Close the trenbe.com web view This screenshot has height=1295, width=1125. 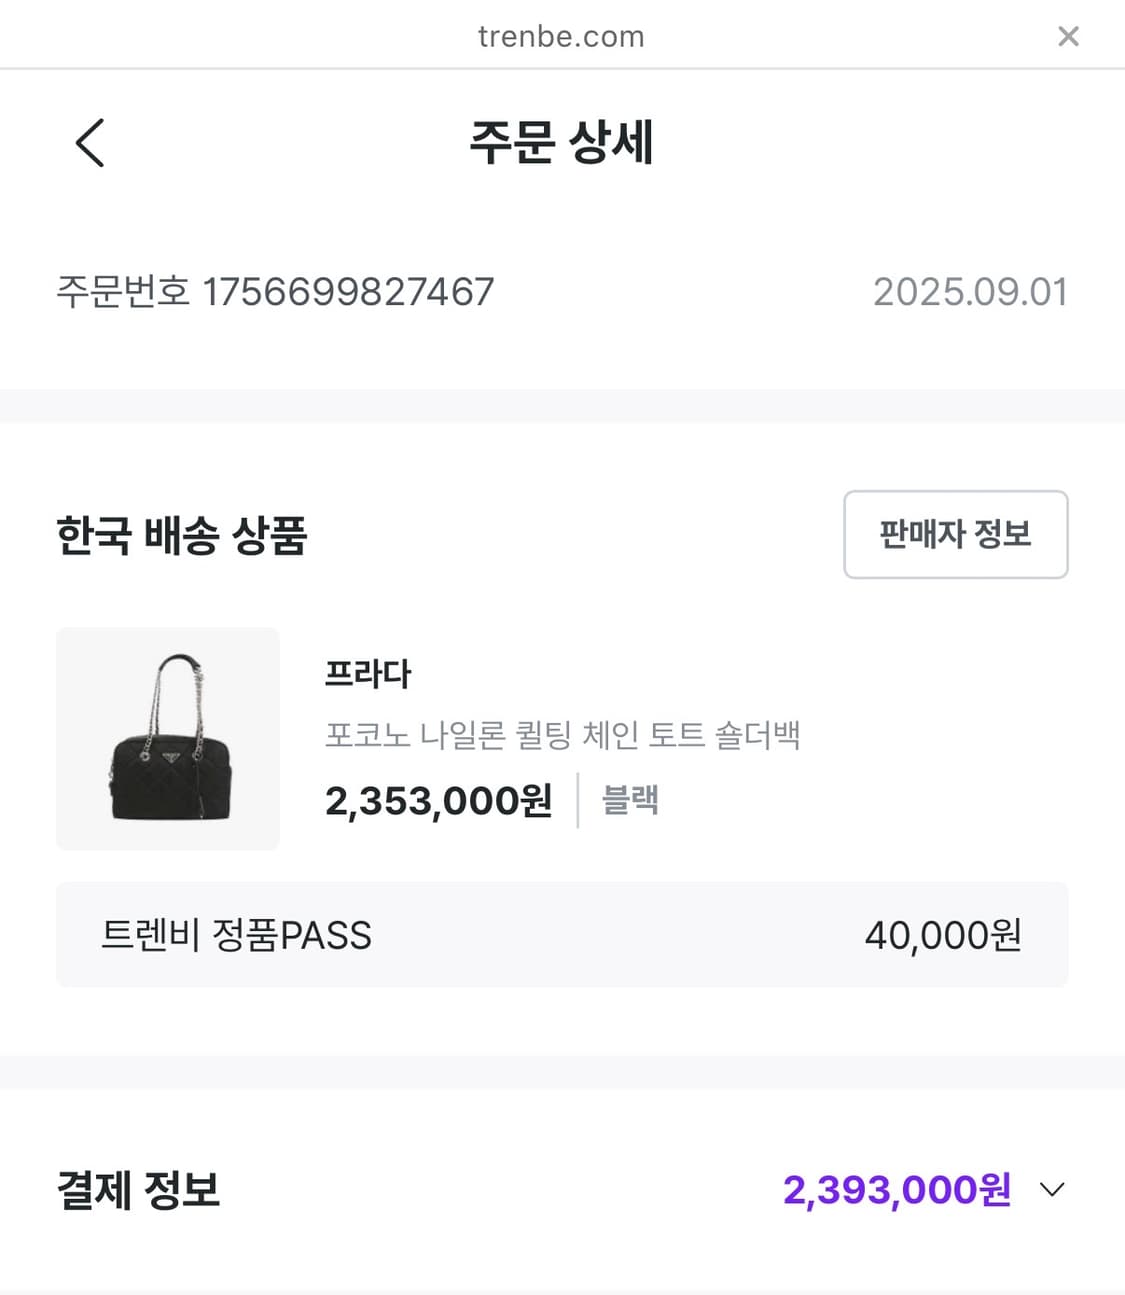[1068, 37]
